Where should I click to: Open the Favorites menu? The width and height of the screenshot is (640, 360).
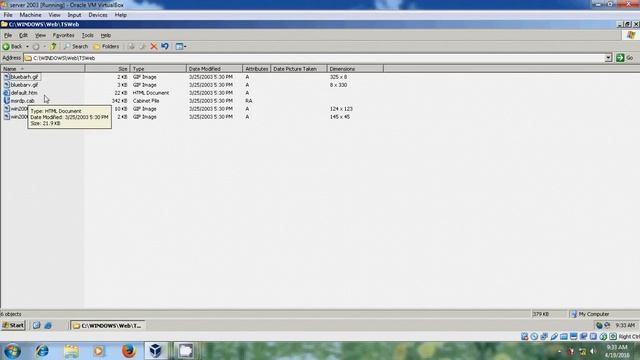pos(63,36)
